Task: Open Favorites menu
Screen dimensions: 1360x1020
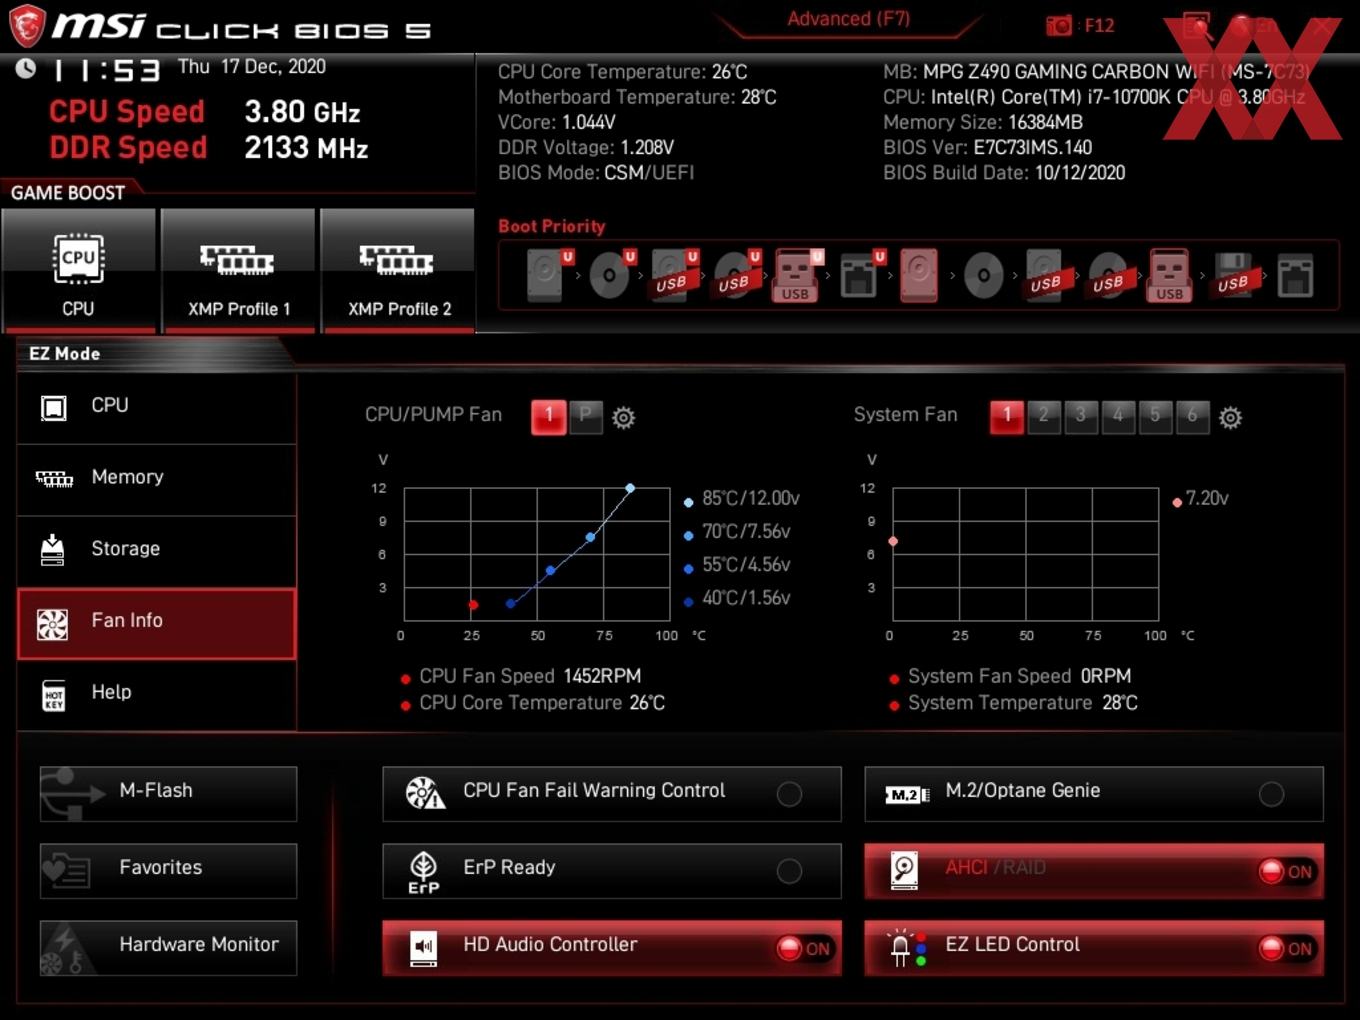Action: [x=168, y=871]
